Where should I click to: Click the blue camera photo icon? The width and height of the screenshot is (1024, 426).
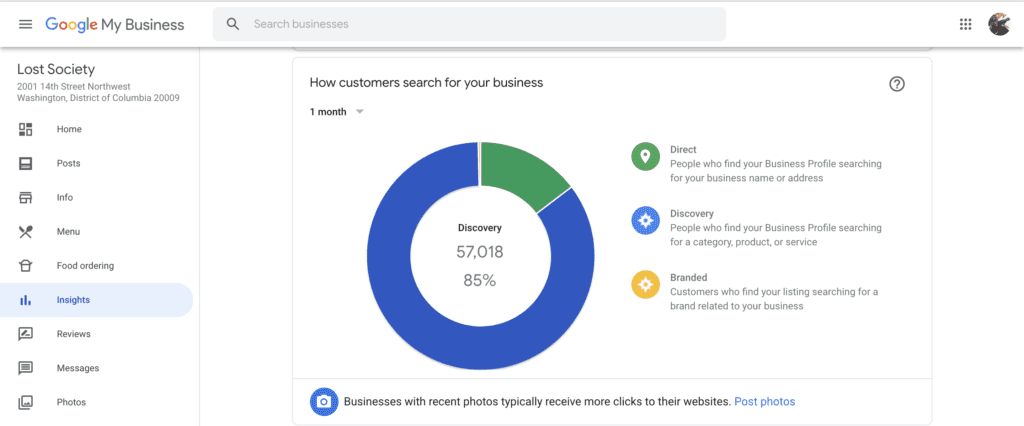coord(324,402)
